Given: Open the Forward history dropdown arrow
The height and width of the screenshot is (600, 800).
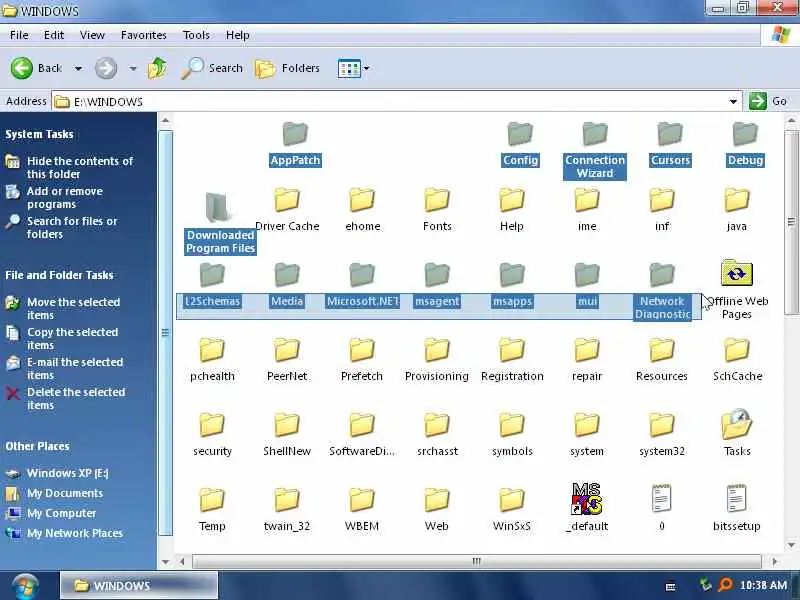Looking at the screenshot, I should [133, 68].
